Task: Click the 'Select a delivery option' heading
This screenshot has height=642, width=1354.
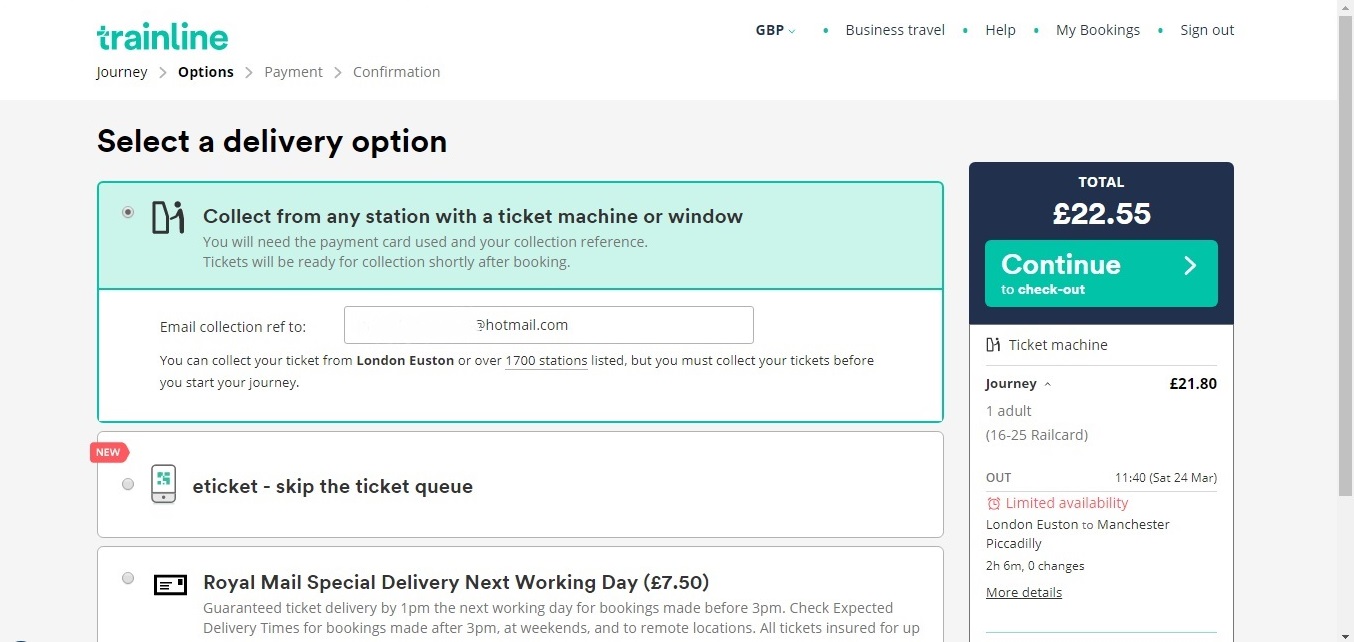Action: [x=272, y=142]
